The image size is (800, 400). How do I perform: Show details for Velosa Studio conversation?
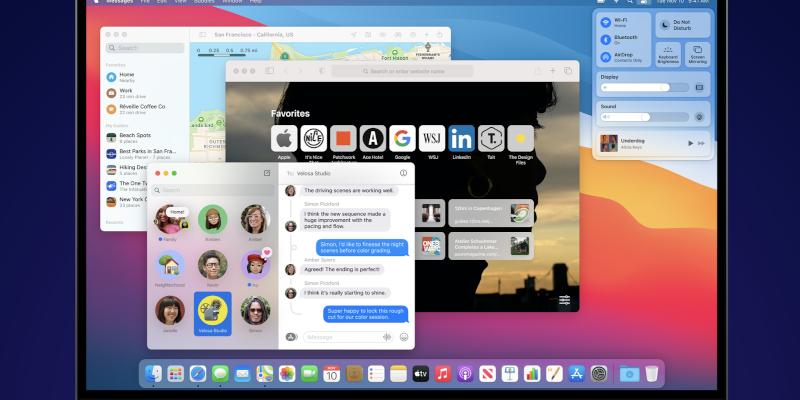click(x=403, y=173)
